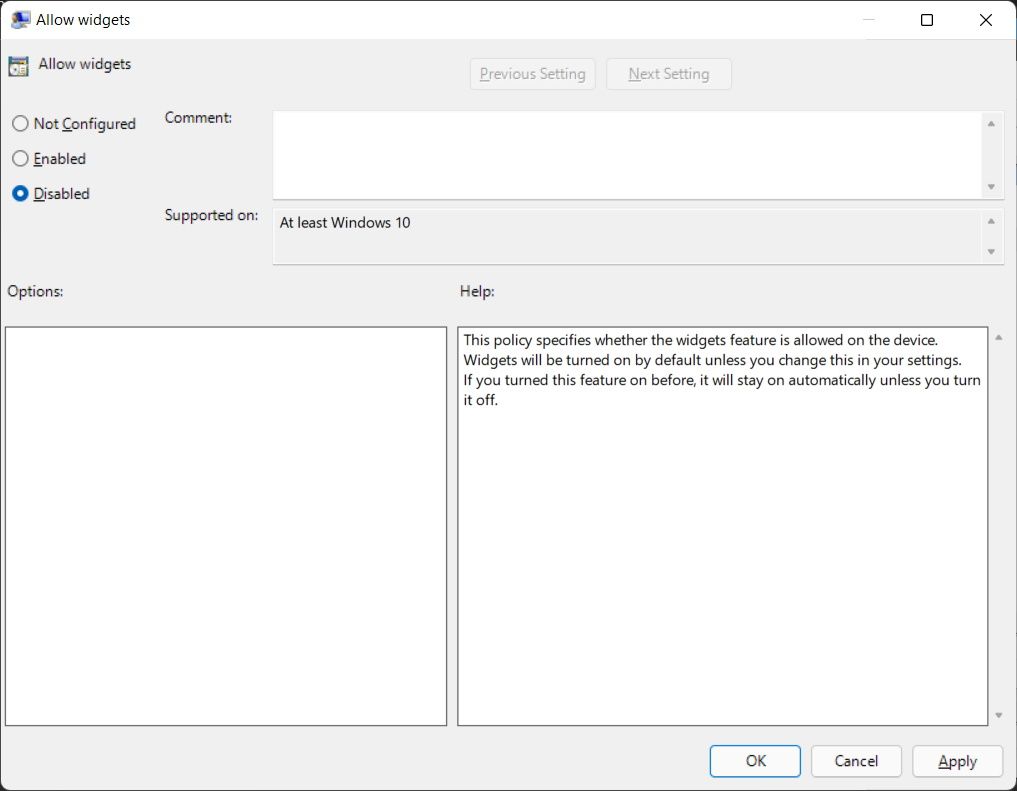Click the Supported on scroll up arrow
Viewport: 1017px width, 791px height.
point(991,221)
